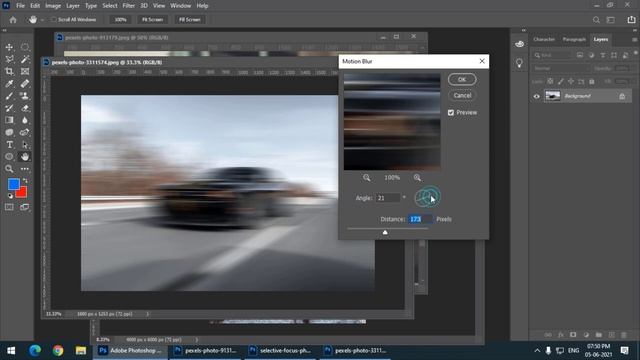Image resolution: width=640 pixels, height=360 pixels.
Task: Collapse the right panel group arrows
Action: click(x=634, y=30)
